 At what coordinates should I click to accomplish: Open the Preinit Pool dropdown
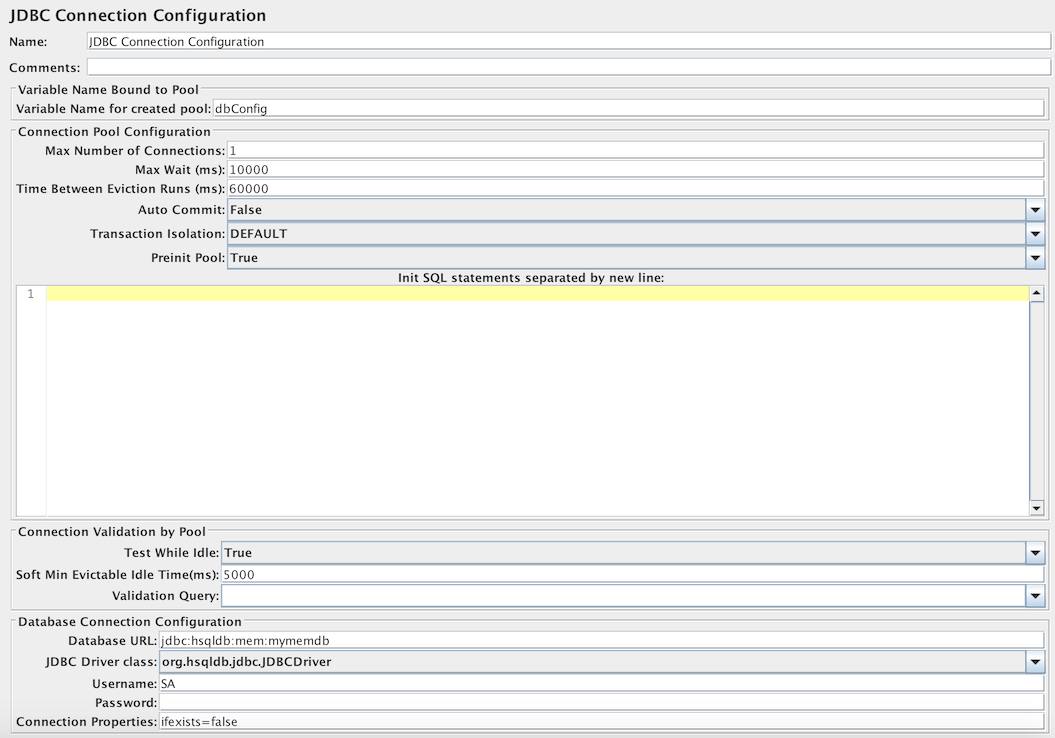[636, 258]
